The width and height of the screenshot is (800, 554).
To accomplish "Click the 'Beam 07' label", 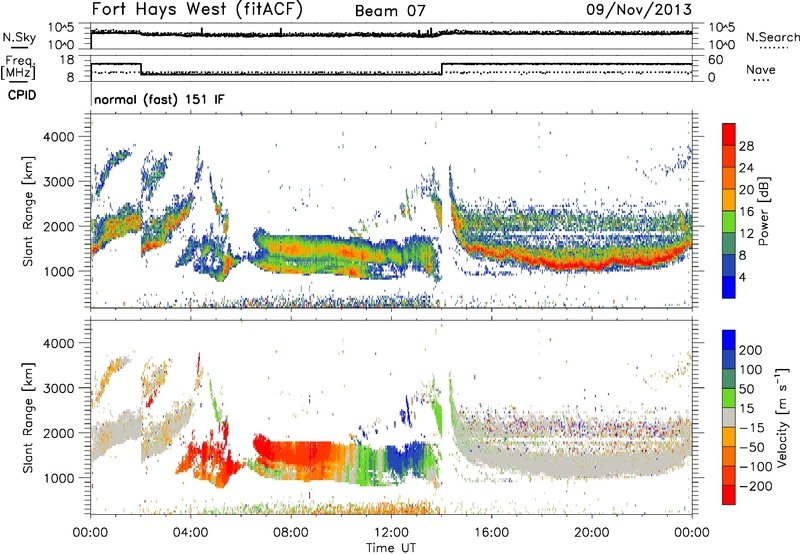I will [390, 11].
